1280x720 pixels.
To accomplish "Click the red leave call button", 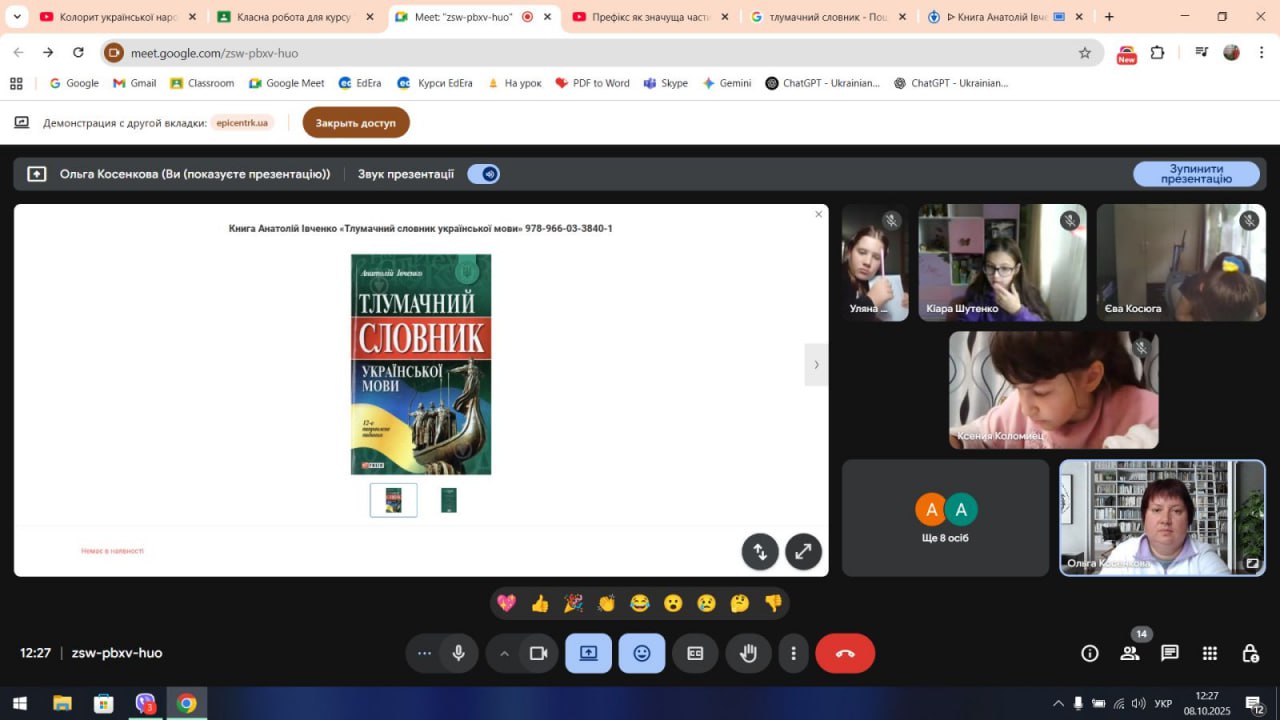I will (845, 653).
